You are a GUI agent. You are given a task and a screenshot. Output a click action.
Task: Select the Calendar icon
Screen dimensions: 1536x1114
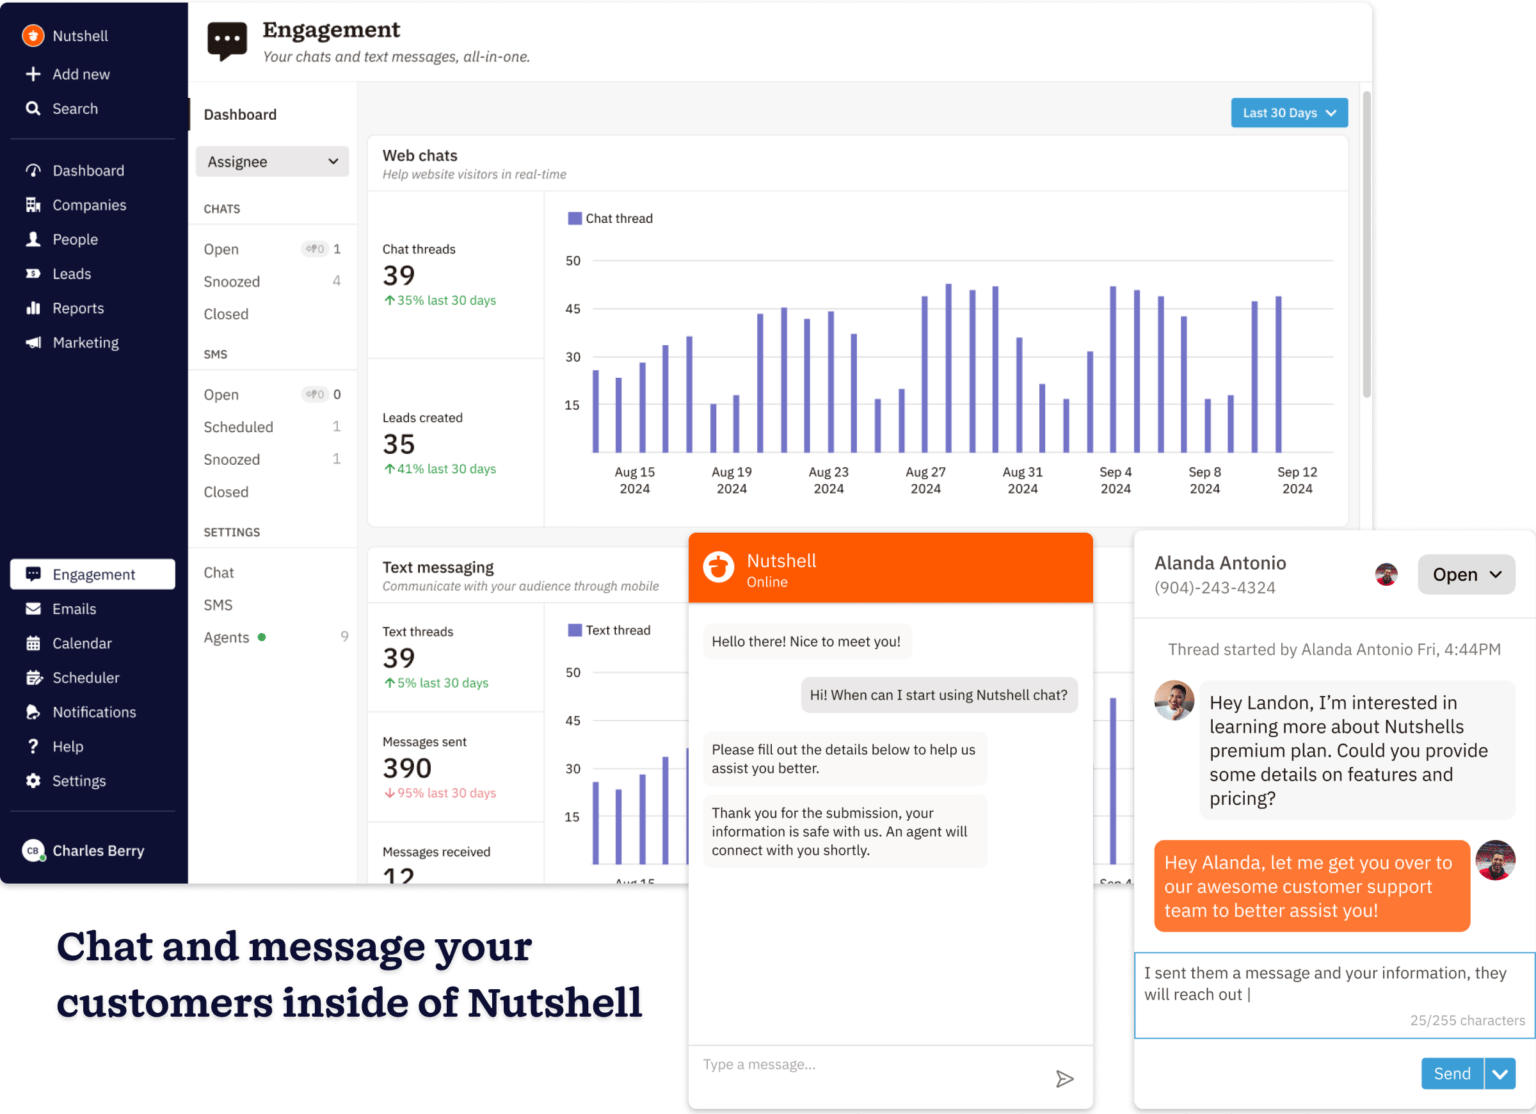pyautogui.click(x=33, y=643)
